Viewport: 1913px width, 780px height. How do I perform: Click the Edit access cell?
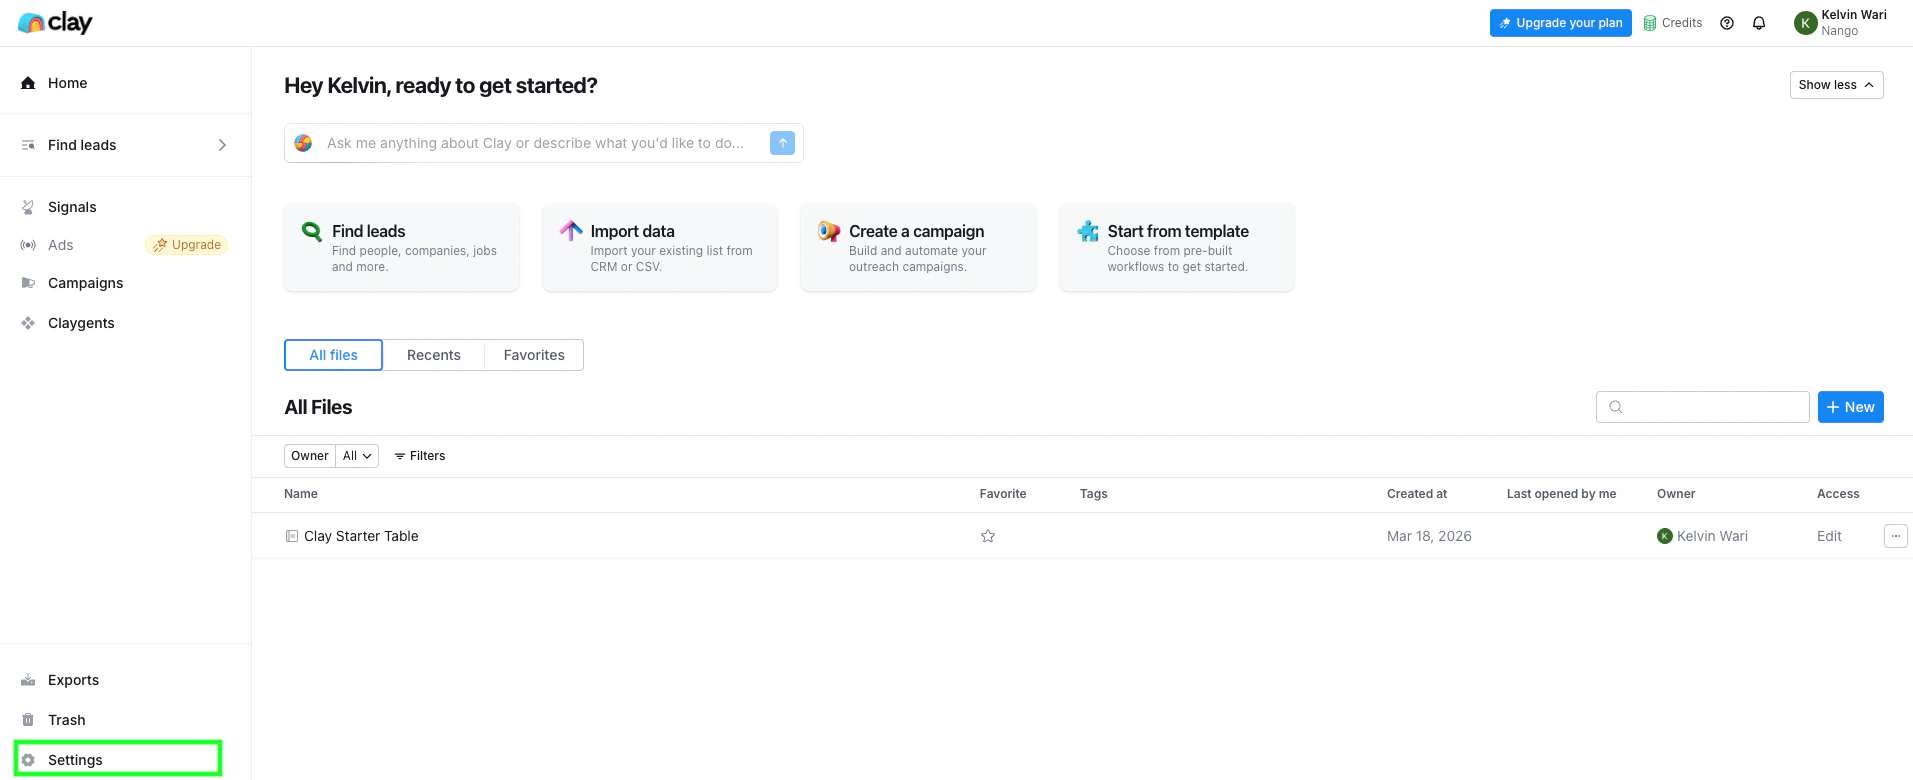(1829, 536)
